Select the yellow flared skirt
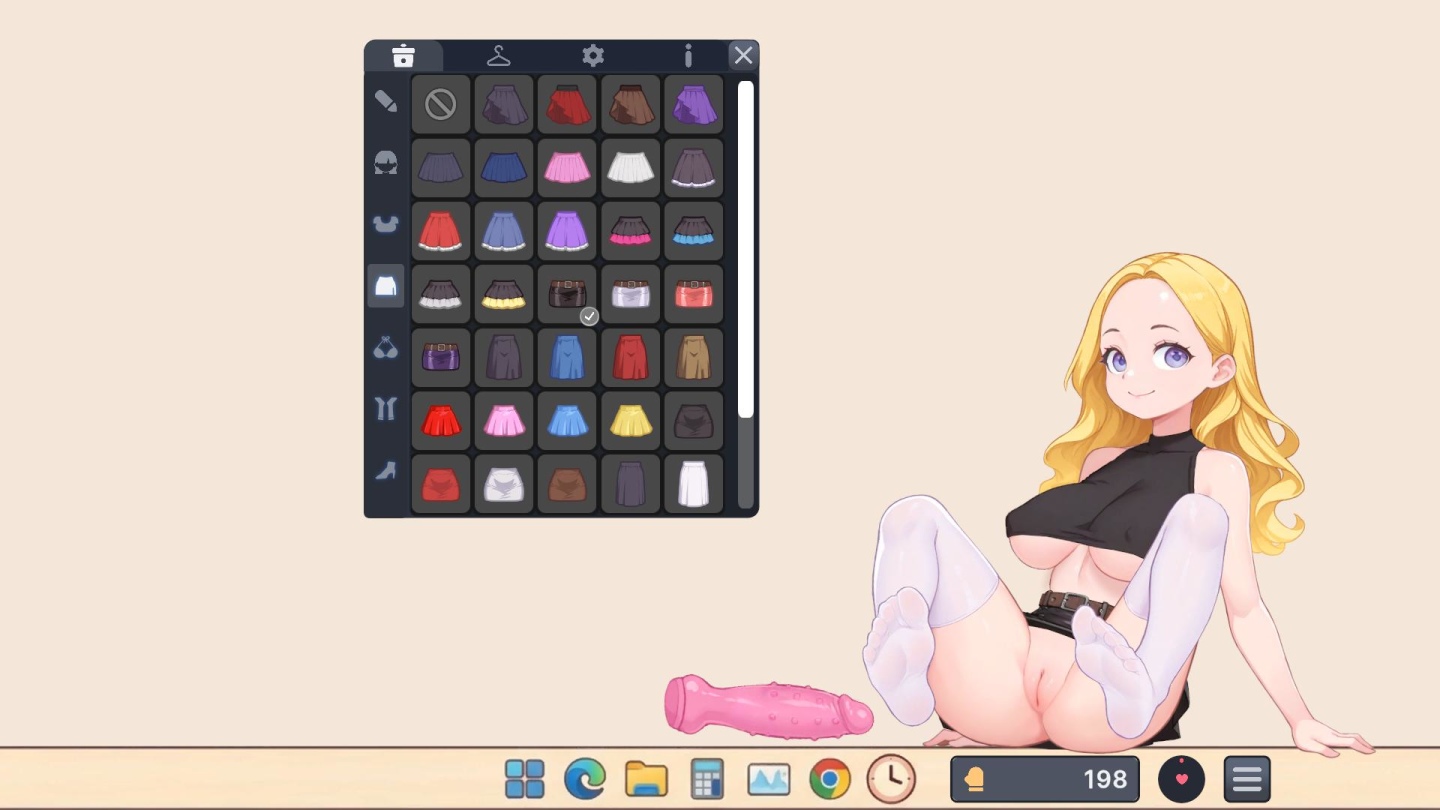This screenshot has width=1440, height=810. click(630, 421)
